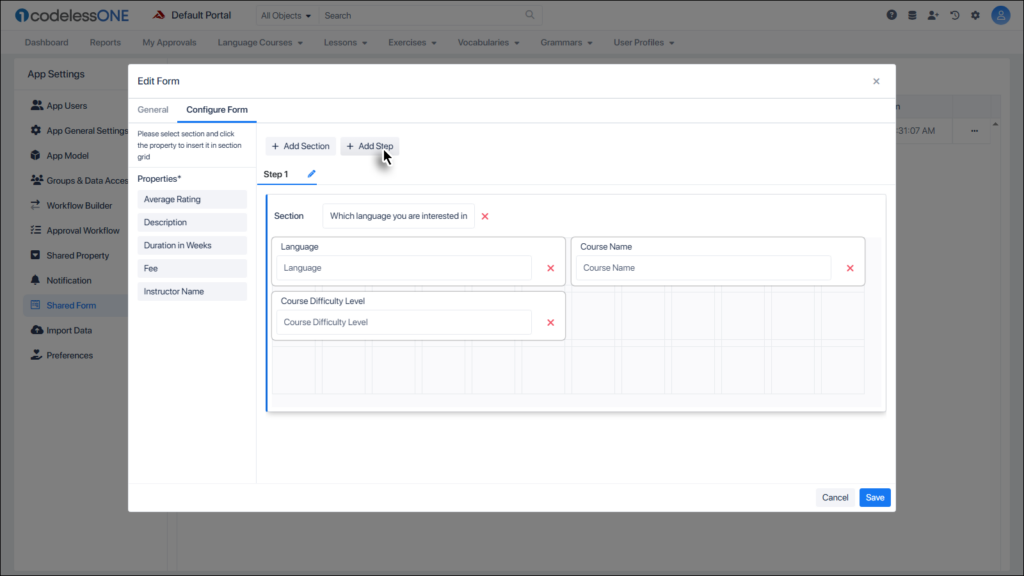Image resolution: width=1024 pixels, height=576 pixels.
Task: Click the App General Settings gear icon
Action: (35, 130)
